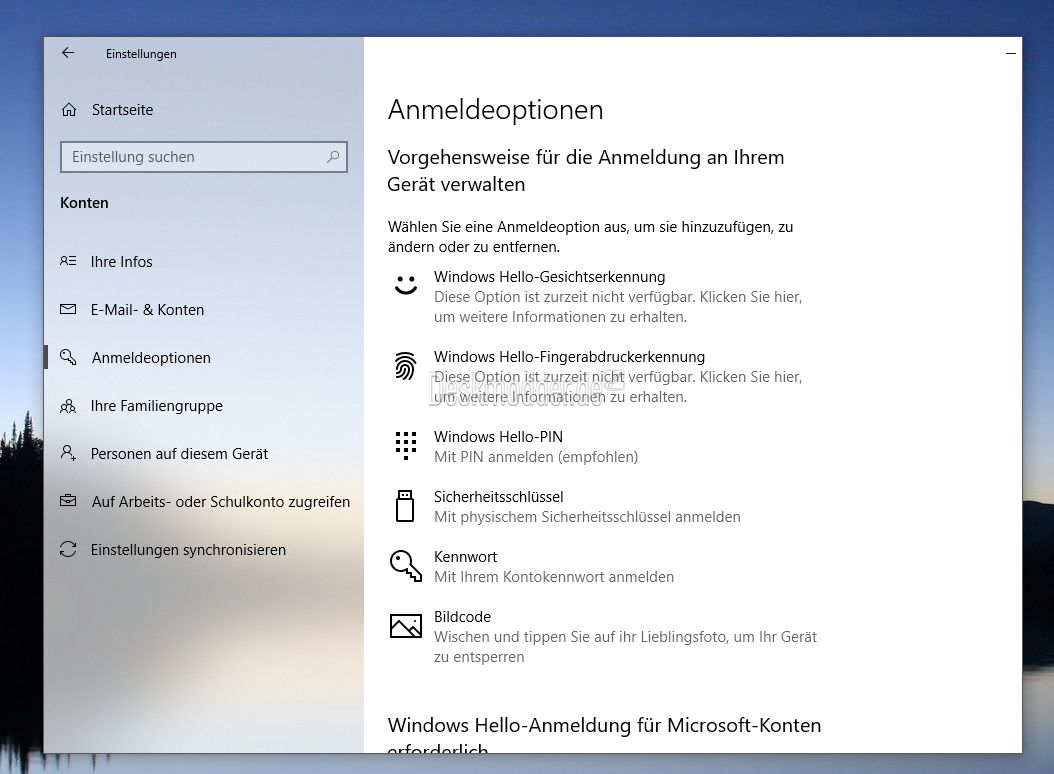Click 'Mit physischem Sicherheitsschlüssel anmelden' text
Viewport: 1054px width, 774px height.
(x=587, y=517)
